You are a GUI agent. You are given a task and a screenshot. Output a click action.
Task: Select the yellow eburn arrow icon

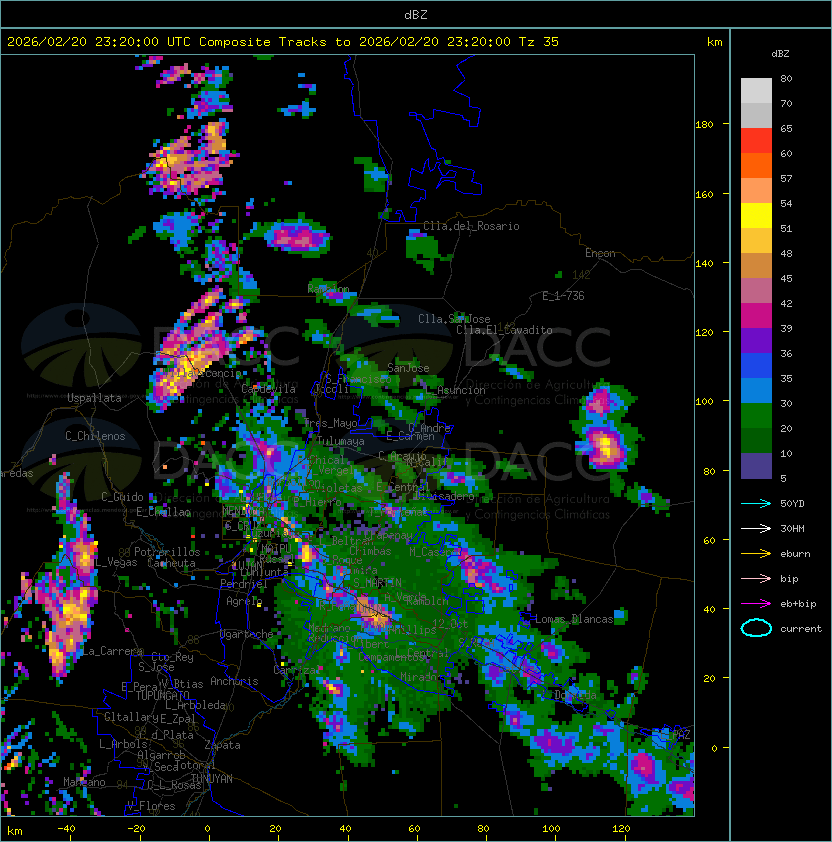pyautogui.click(x=756, y=554)
